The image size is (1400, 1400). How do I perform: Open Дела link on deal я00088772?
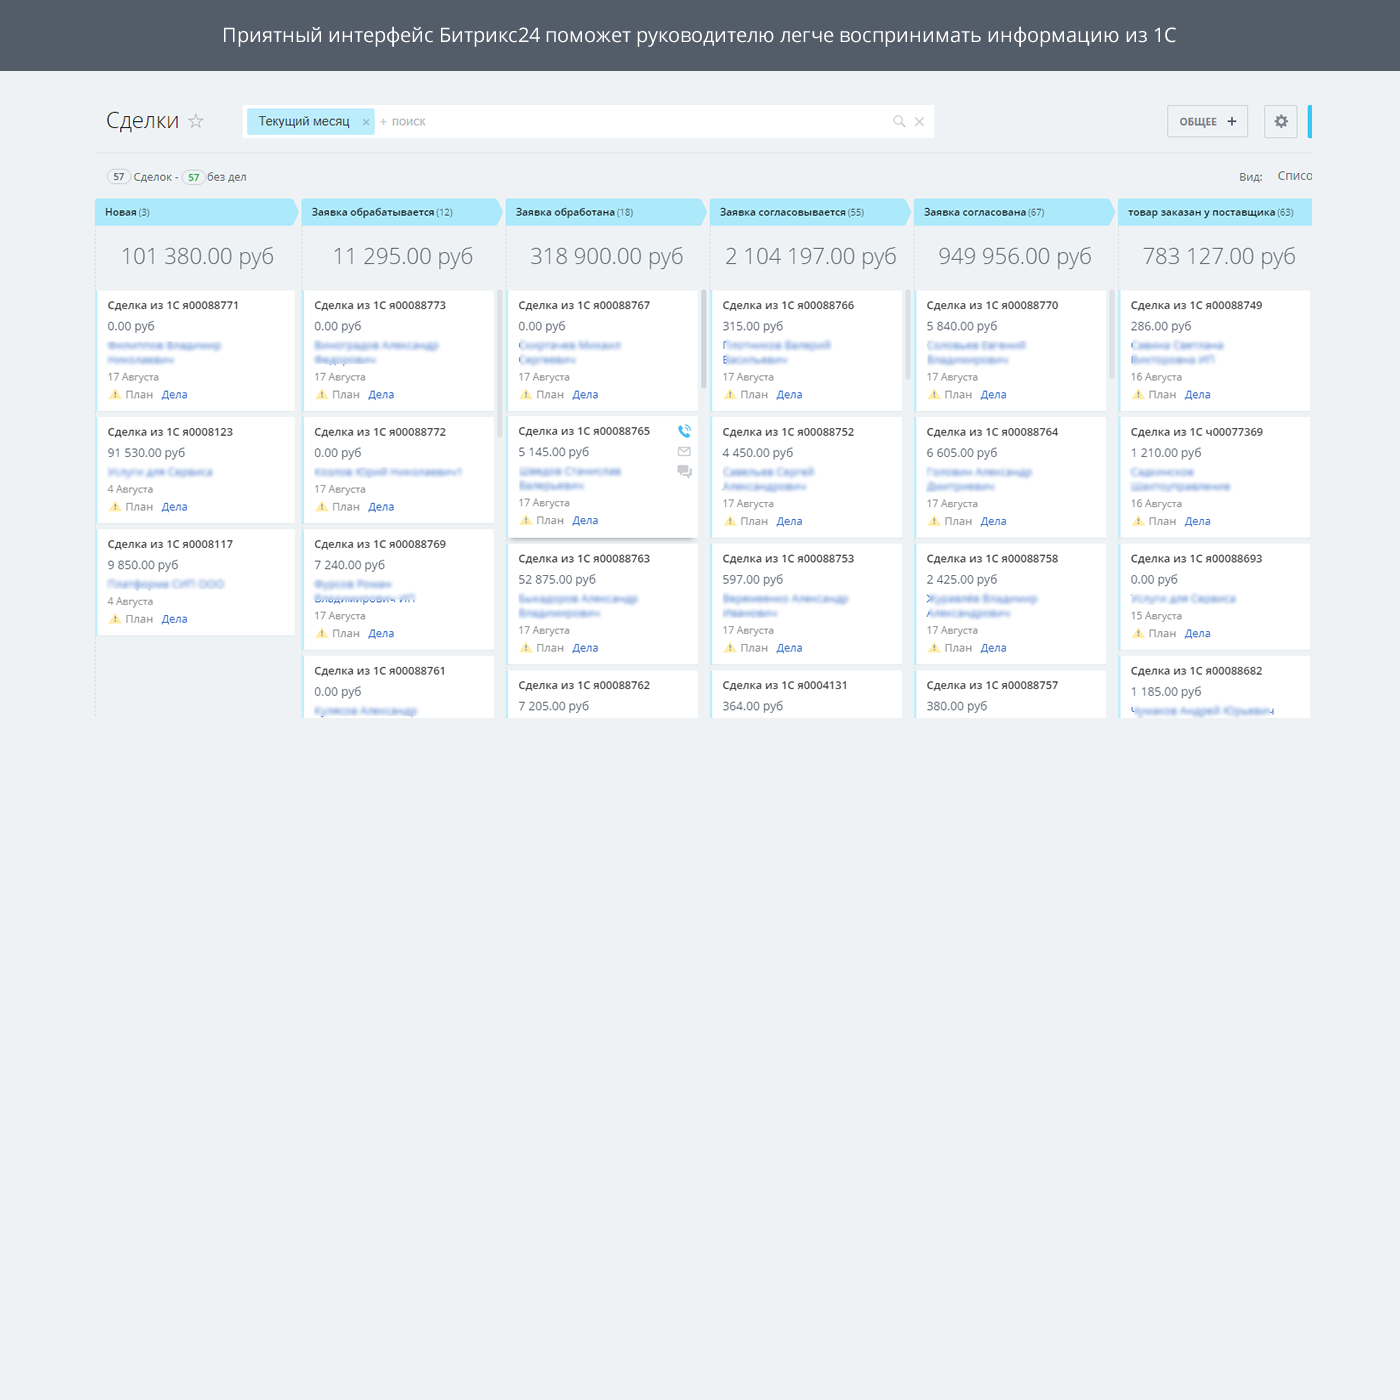pos(381,507)
